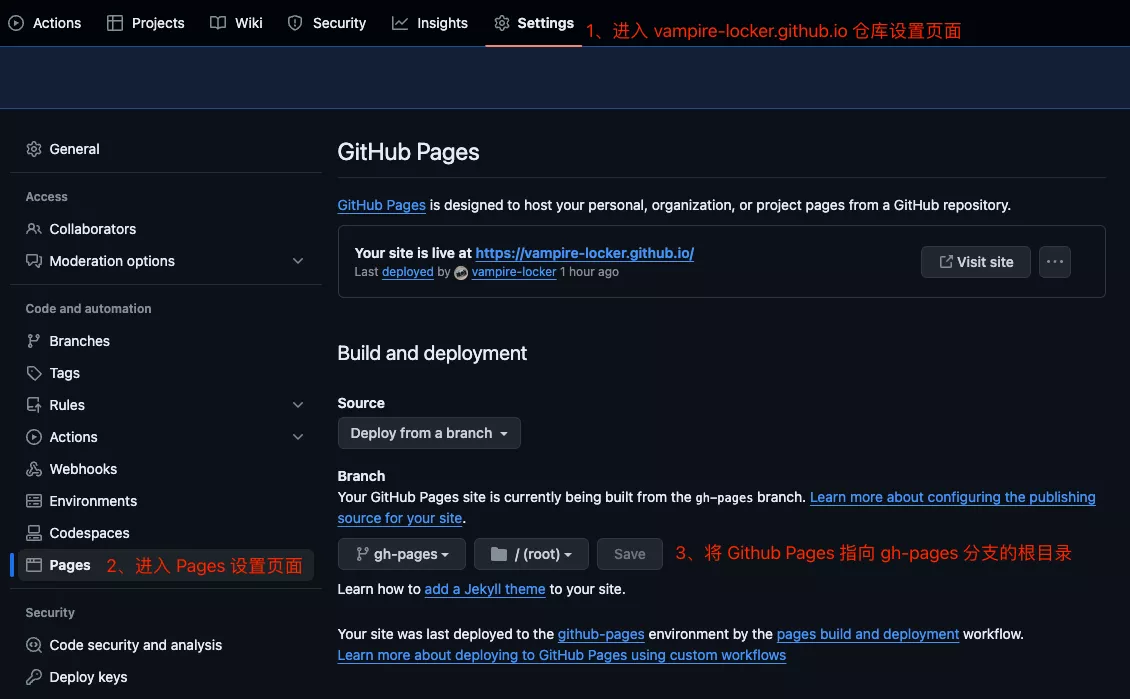Viewport: 1130px width, 699px height.
Task: Click the Build and deployment heading
Action: pos(432,353)
